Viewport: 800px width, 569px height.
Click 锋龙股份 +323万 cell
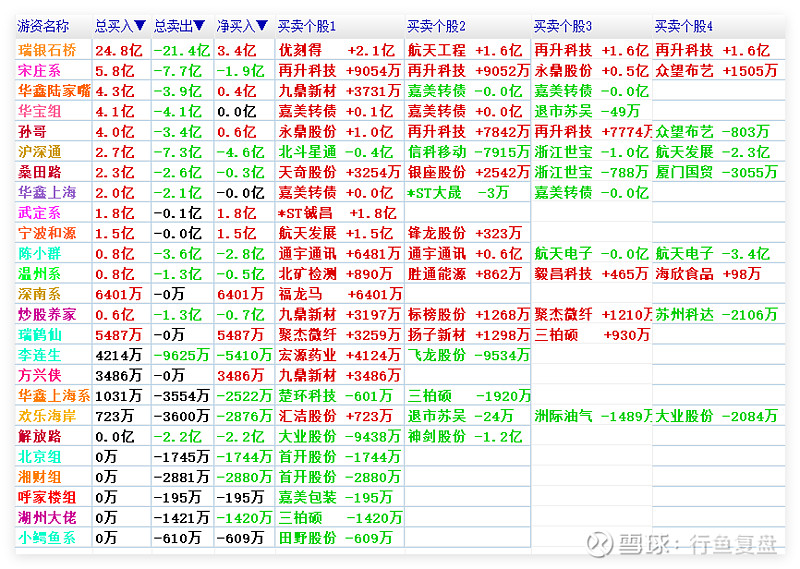465,233
